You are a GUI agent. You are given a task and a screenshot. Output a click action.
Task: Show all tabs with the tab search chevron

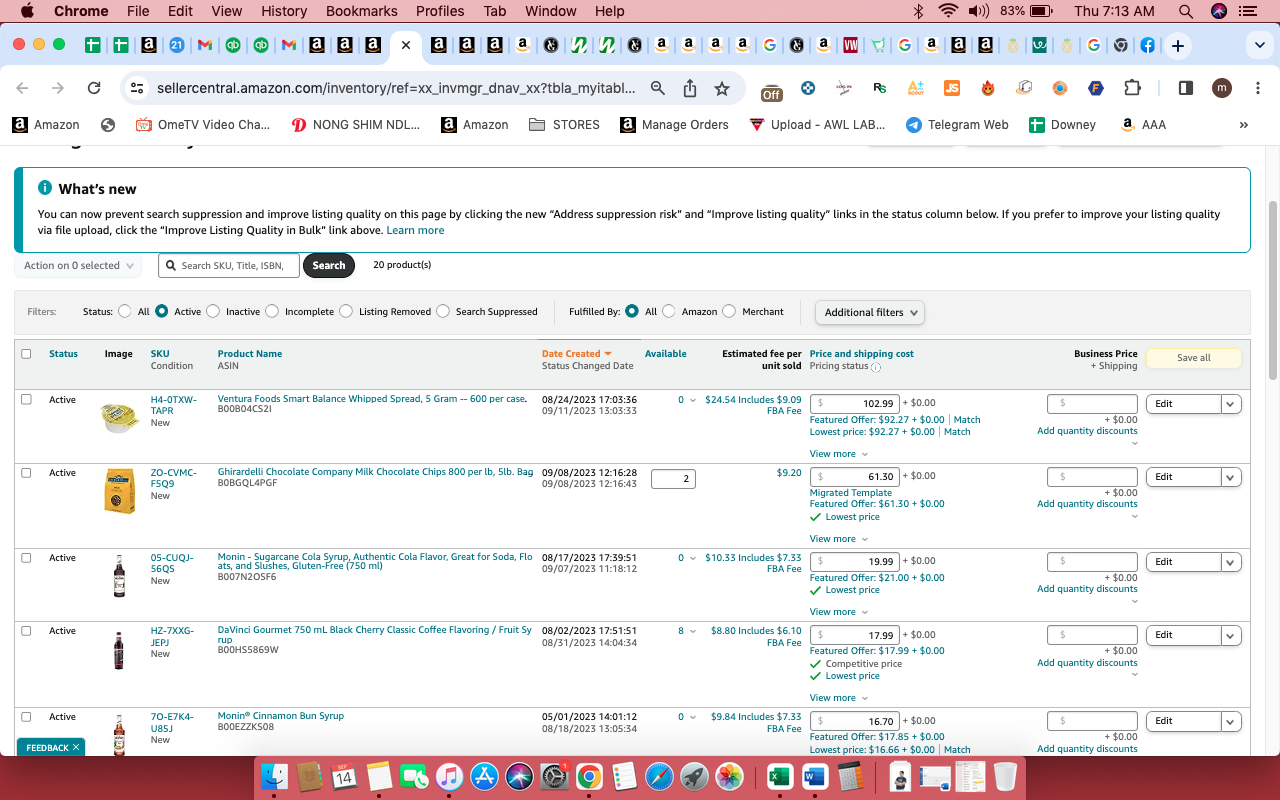[1259, 46]
